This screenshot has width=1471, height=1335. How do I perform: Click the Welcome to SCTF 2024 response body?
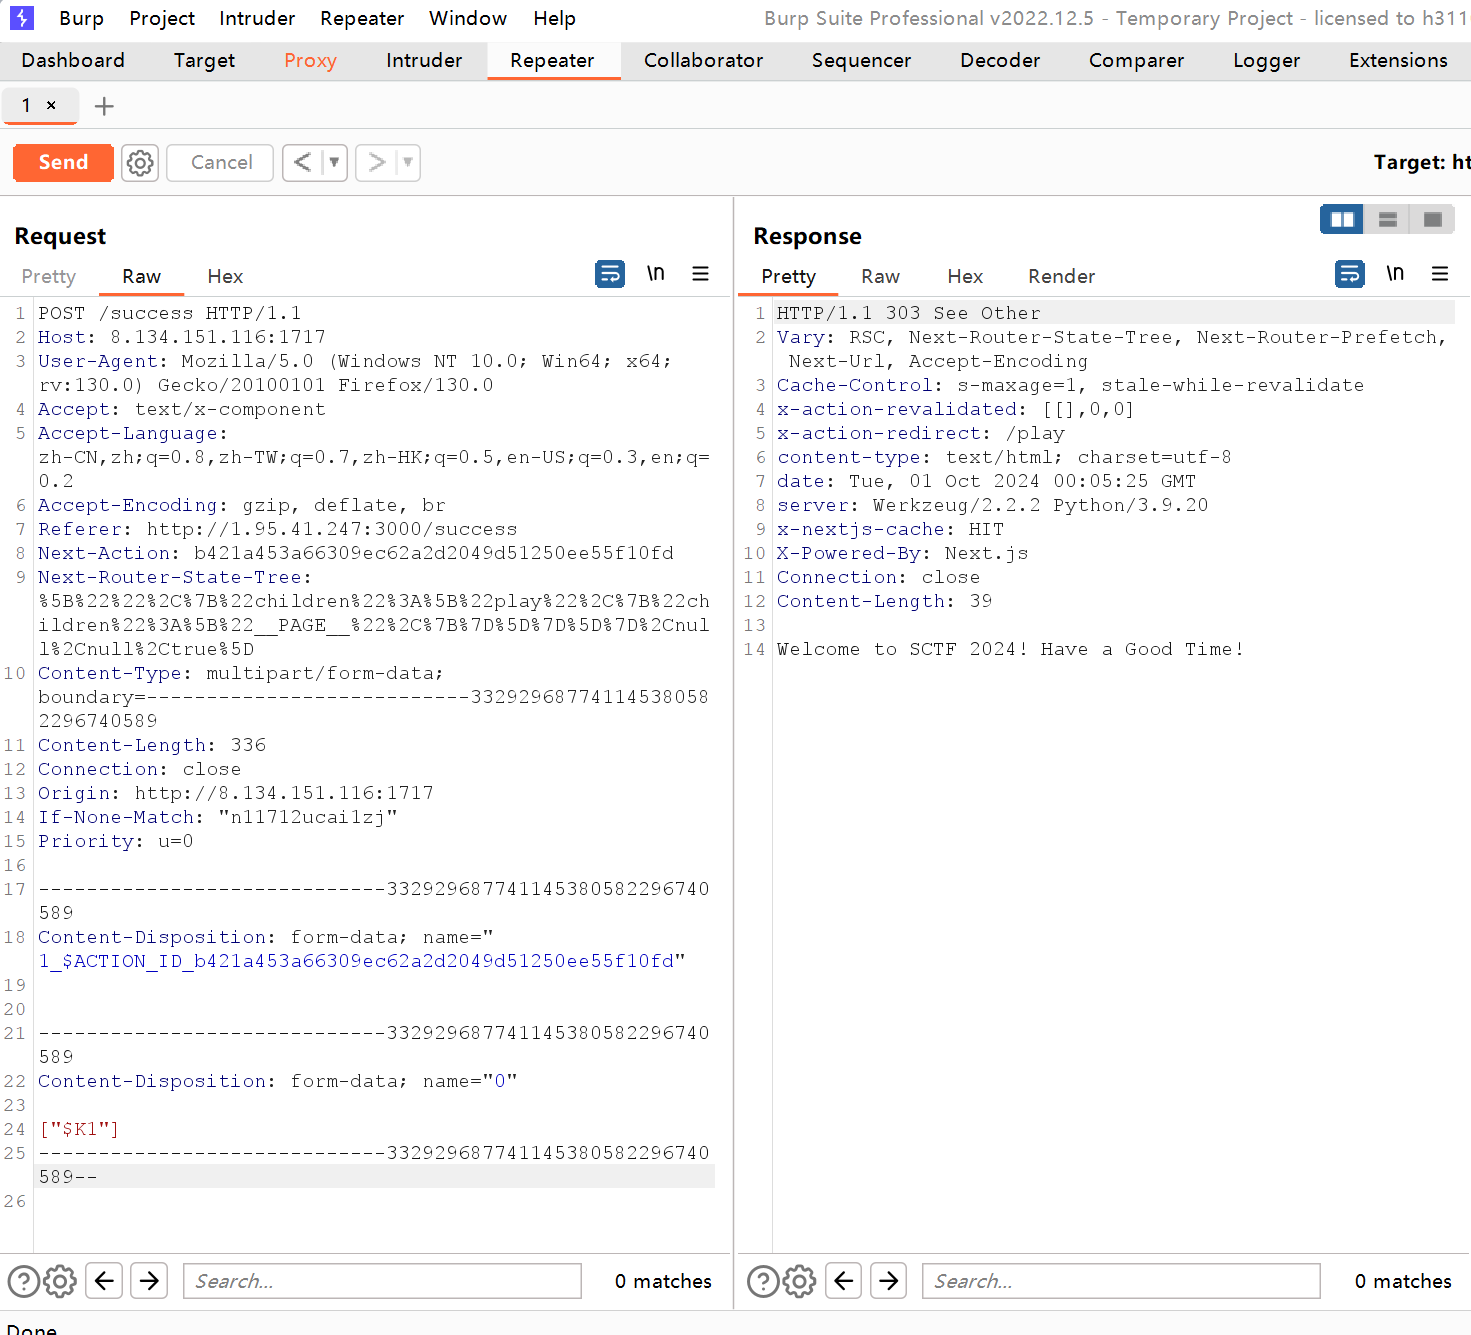click(1010, 649)
